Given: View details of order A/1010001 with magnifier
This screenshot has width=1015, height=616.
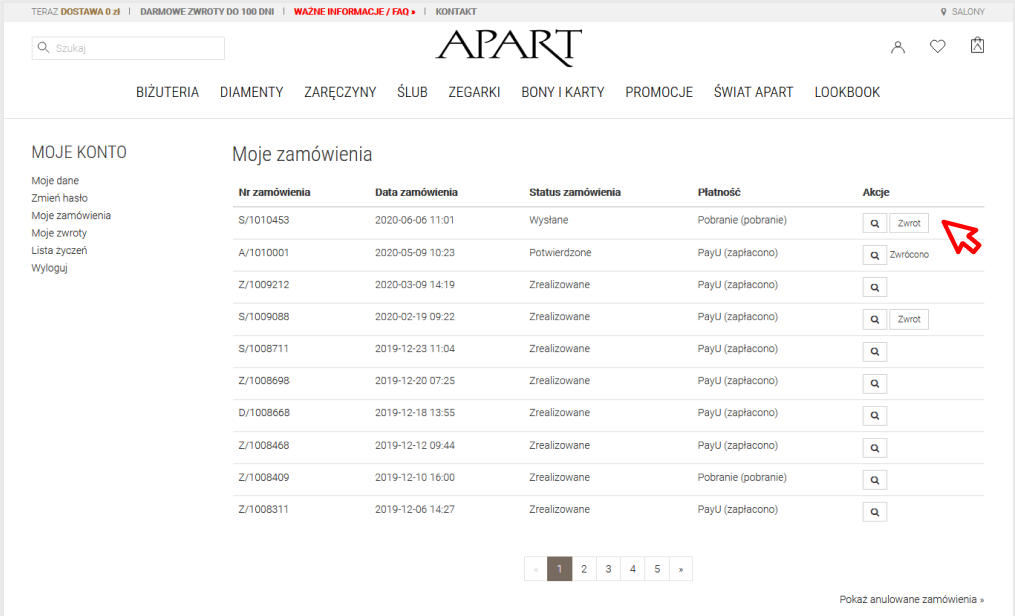Looking at the screenshot, I should pos(874,256).
